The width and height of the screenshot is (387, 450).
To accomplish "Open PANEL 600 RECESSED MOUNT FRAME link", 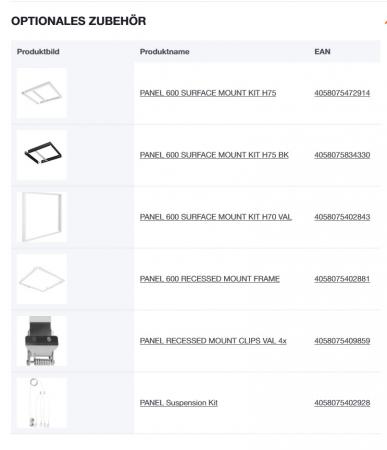I will (210, 279).
